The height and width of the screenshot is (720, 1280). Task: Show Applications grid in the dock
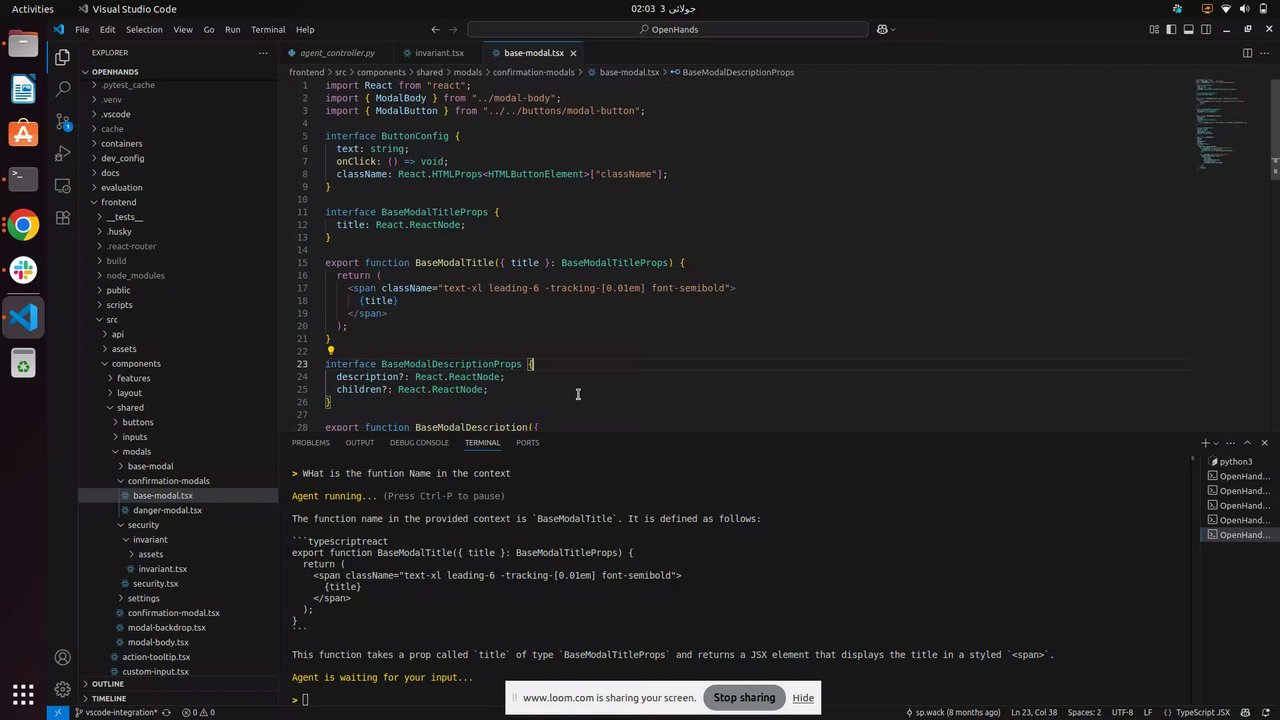click(x=23, y=693)
